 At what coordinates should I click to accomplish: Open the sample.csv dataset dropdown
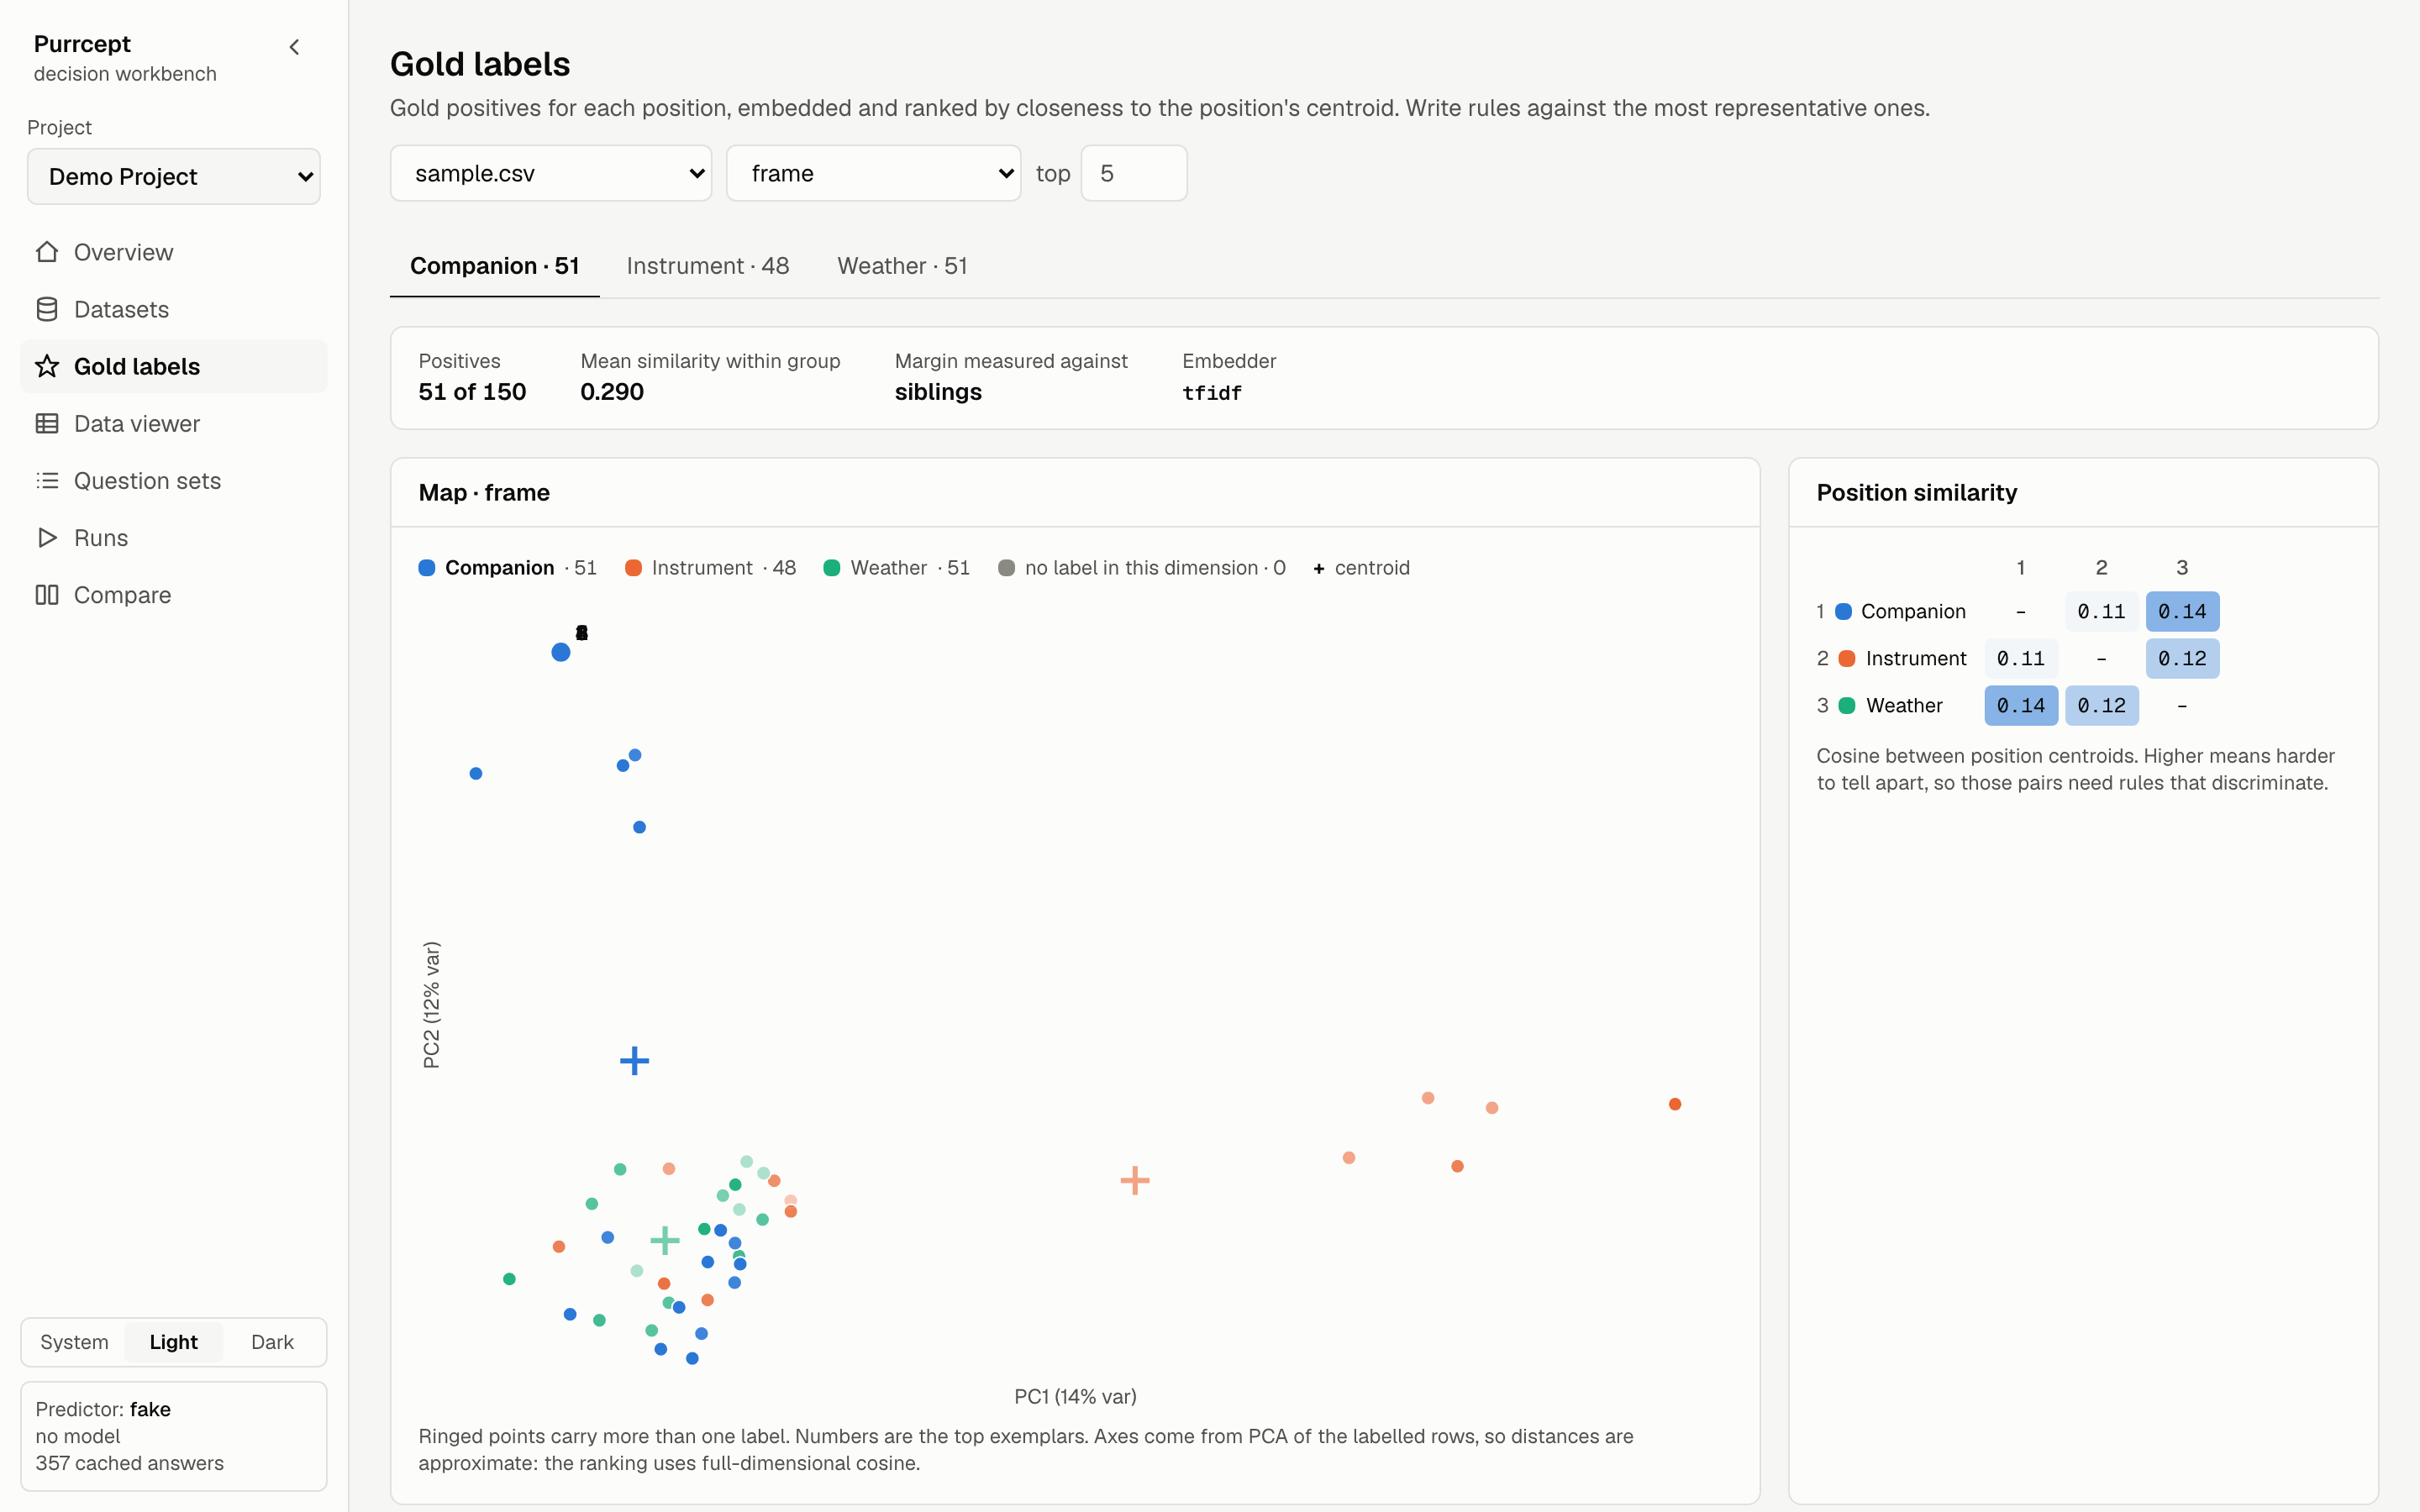pyautogui.click(x=551, y=173)
